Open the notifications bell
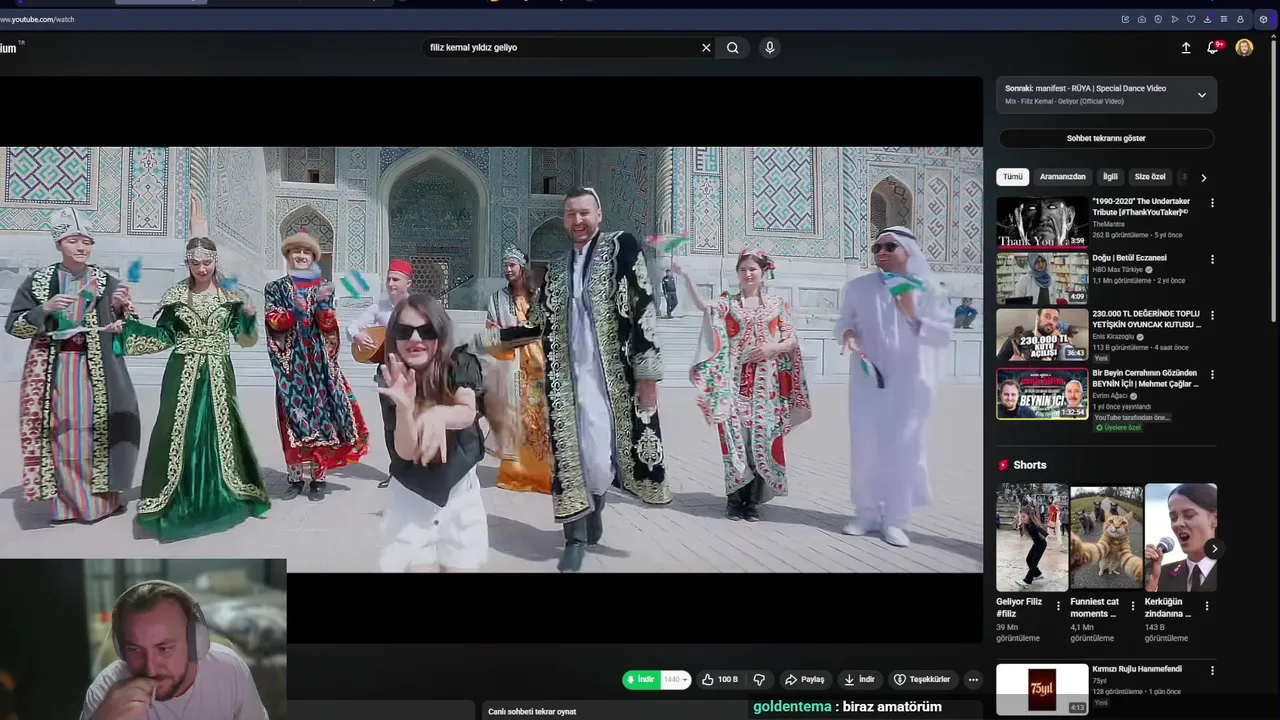The height and width of the screenshot is (720, 1280). 1213,47
